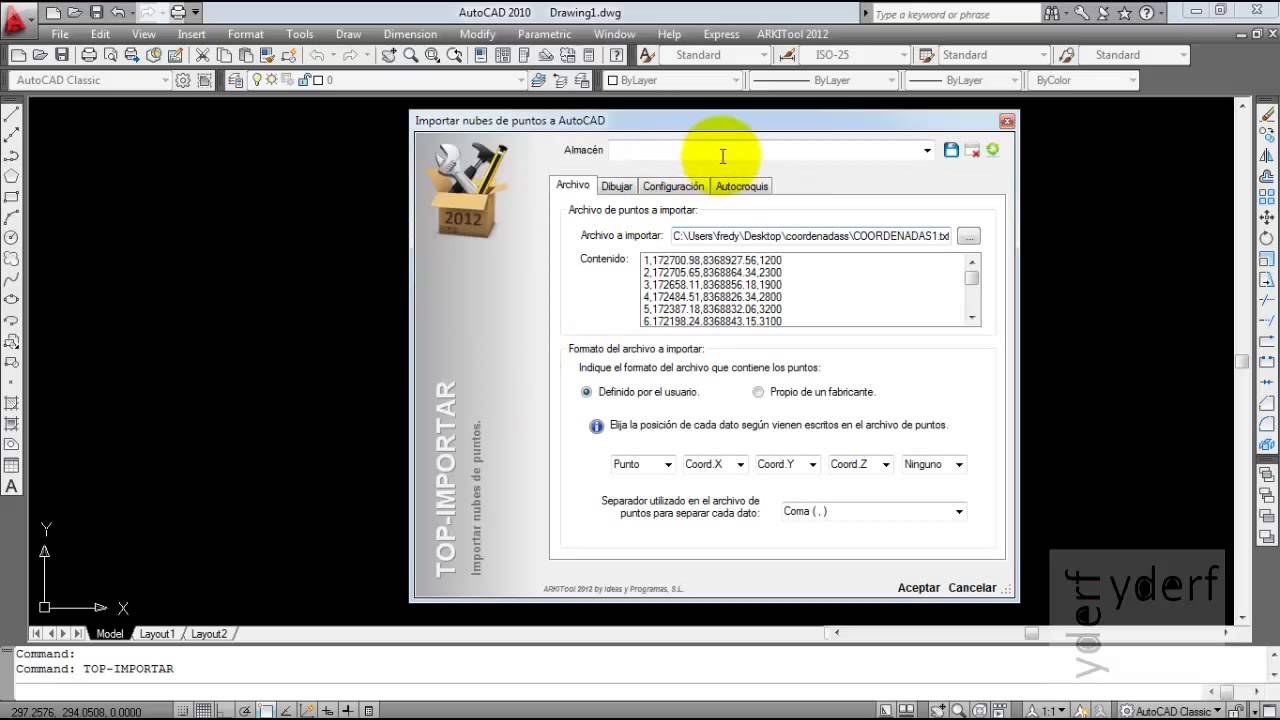Image resolution: width=1280 pixels, height=720 pixels.
Task: Click the binoculars search icon
Action: pos(1052,14)
